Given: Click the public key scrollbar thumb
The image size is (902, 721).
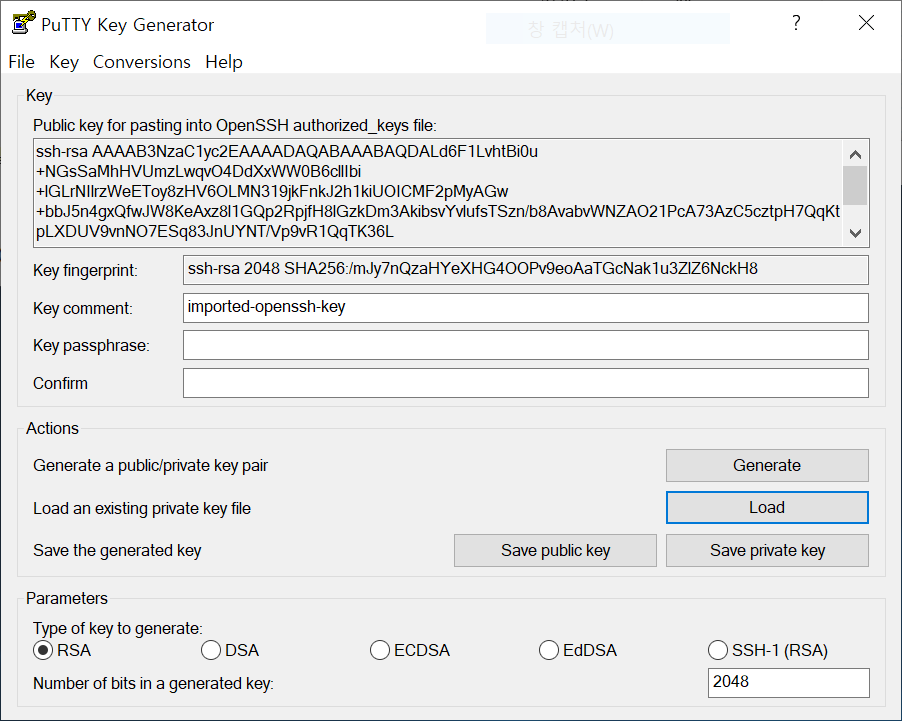Looking at the screenshot, I should tap(855, 185).
